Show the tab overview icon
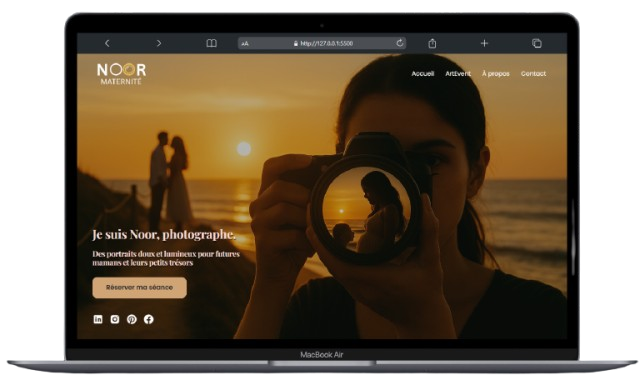This screenshot has height=390, width=640. point(537,43)
